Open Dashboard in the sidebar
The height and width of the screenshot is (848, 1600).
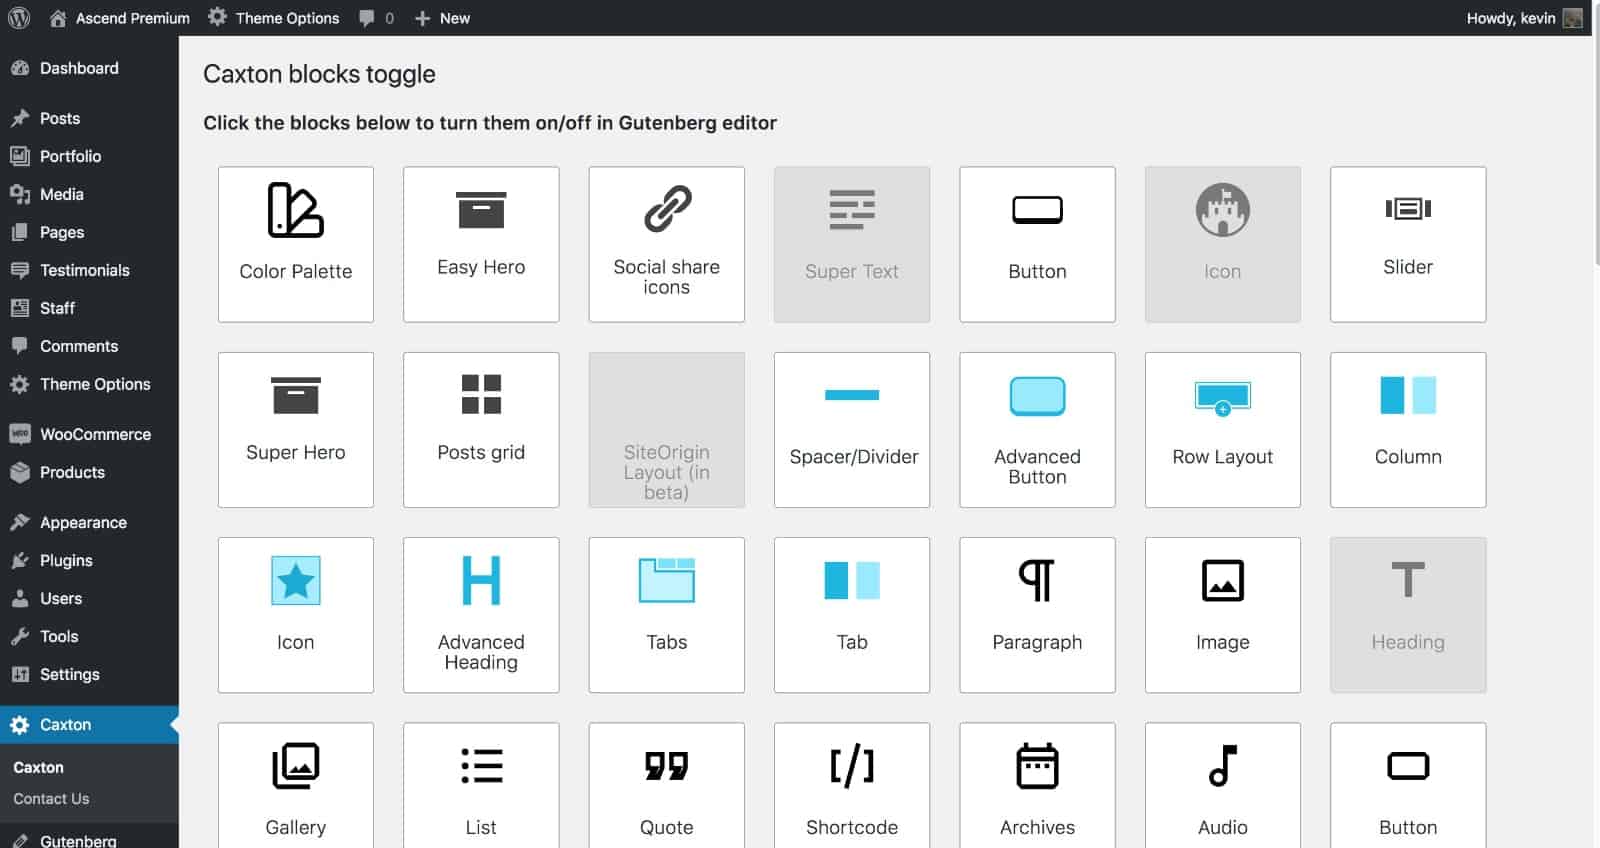[x=89, y=68]
